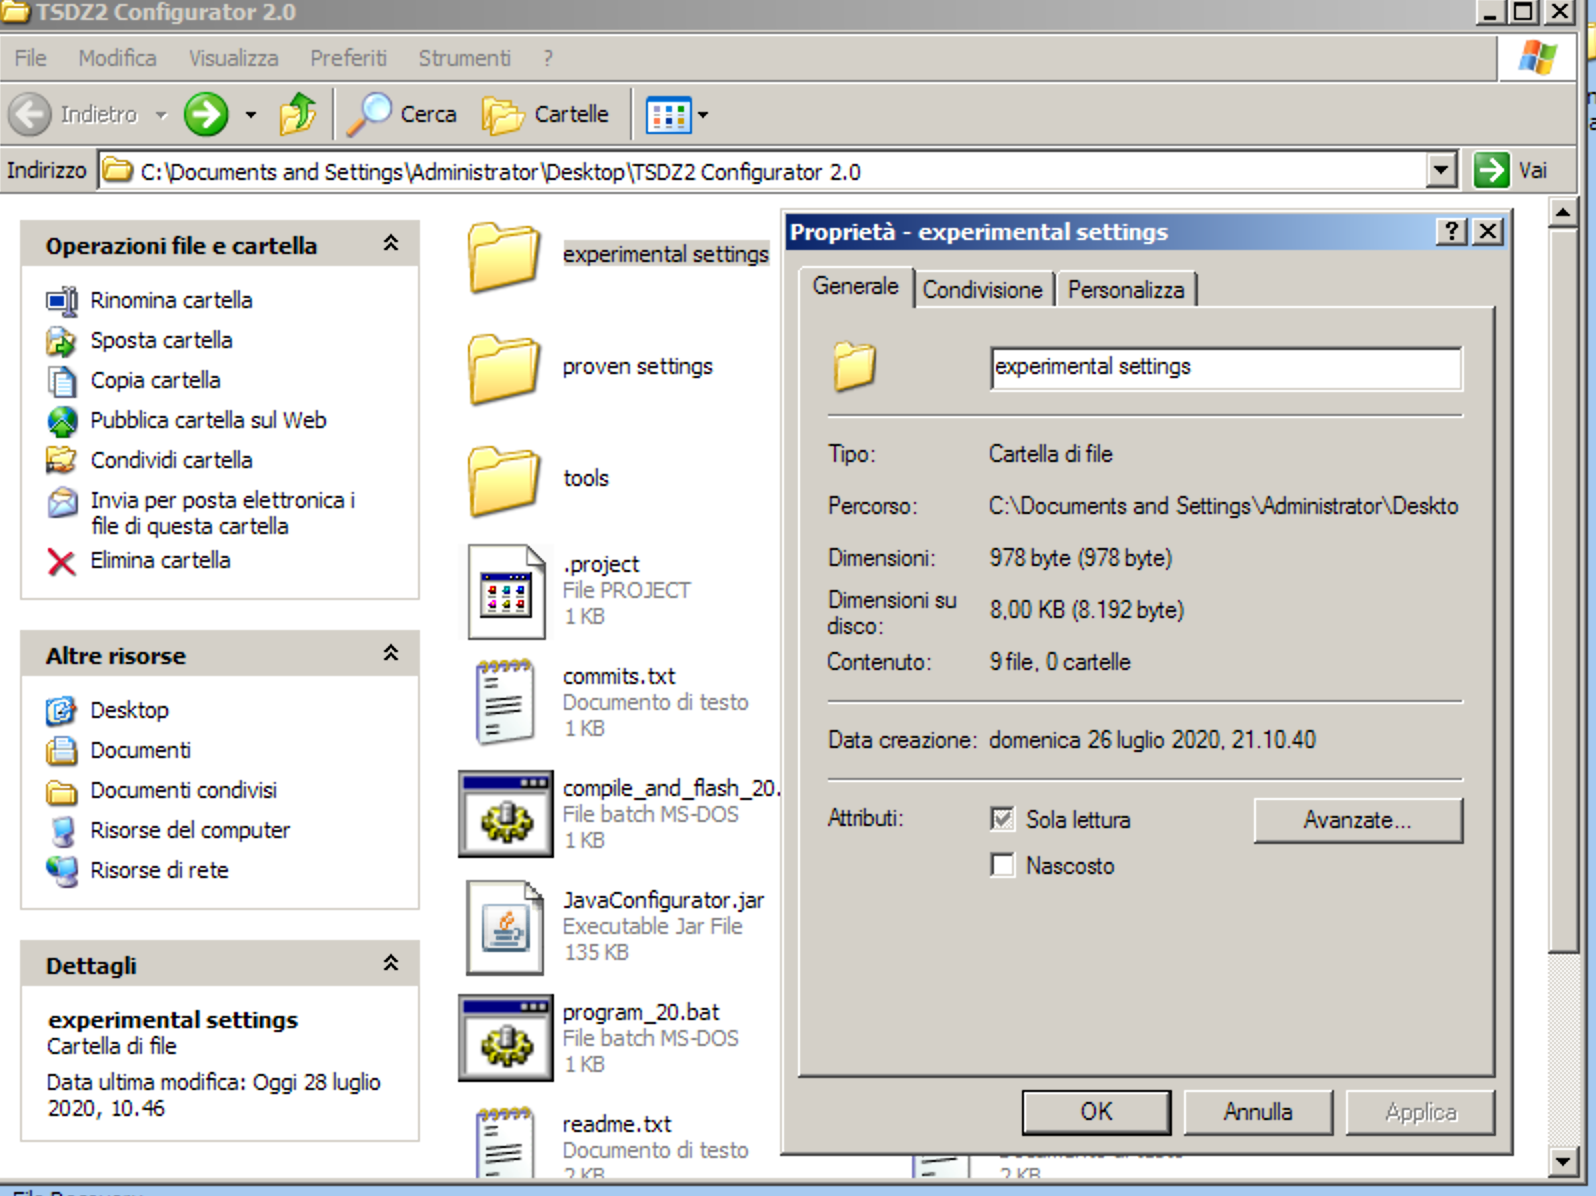The height and width of the screenshot is (1196, 1596).
Task: Open the Modifica menu
Action: pyautogui.click(x=117, y=58)
